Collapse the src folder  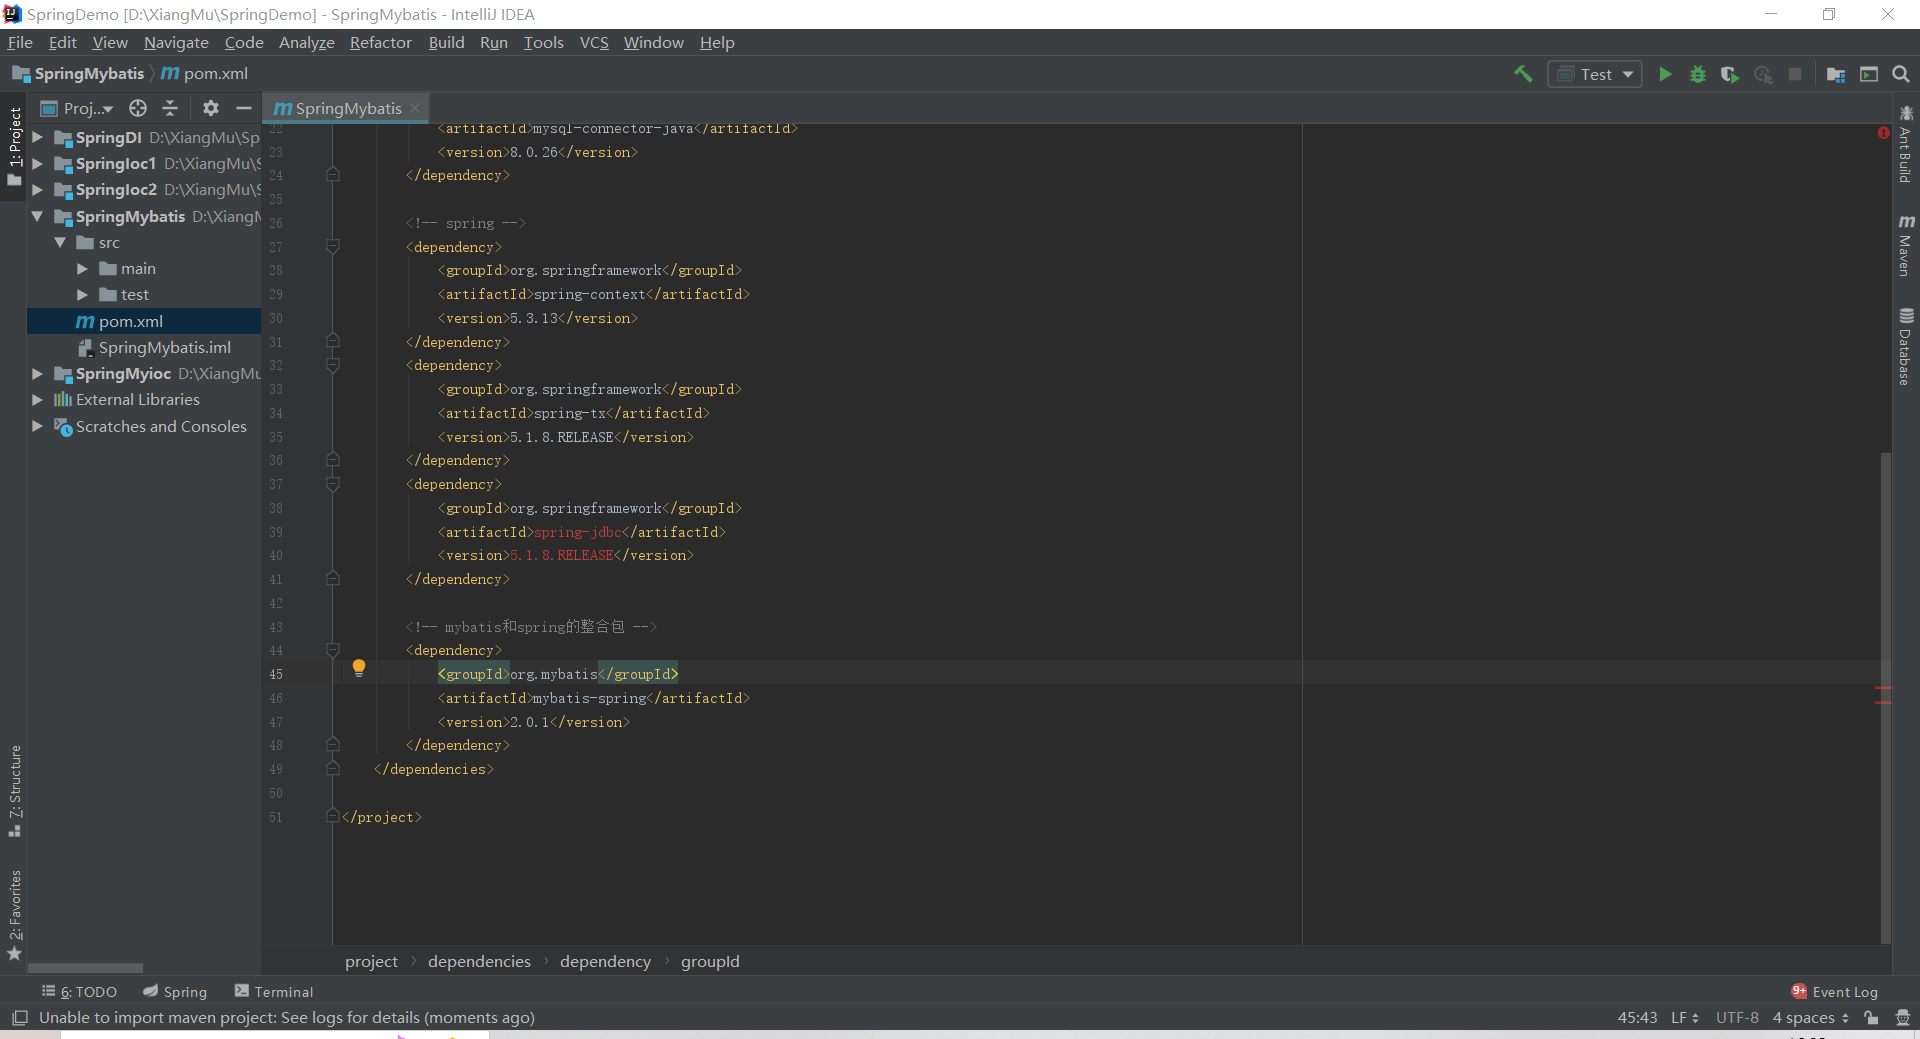[x=60, y=242]
